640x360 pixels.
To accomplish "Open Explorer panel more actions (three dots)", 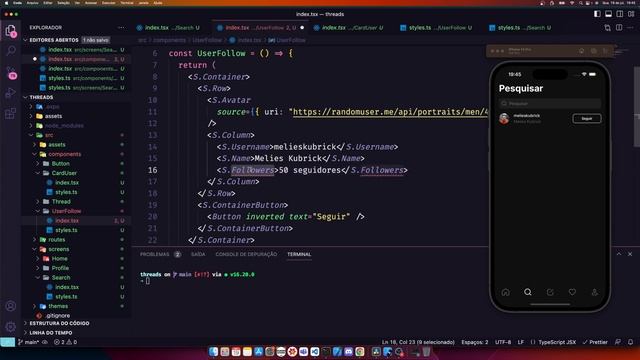I will (x=121, y=28).
